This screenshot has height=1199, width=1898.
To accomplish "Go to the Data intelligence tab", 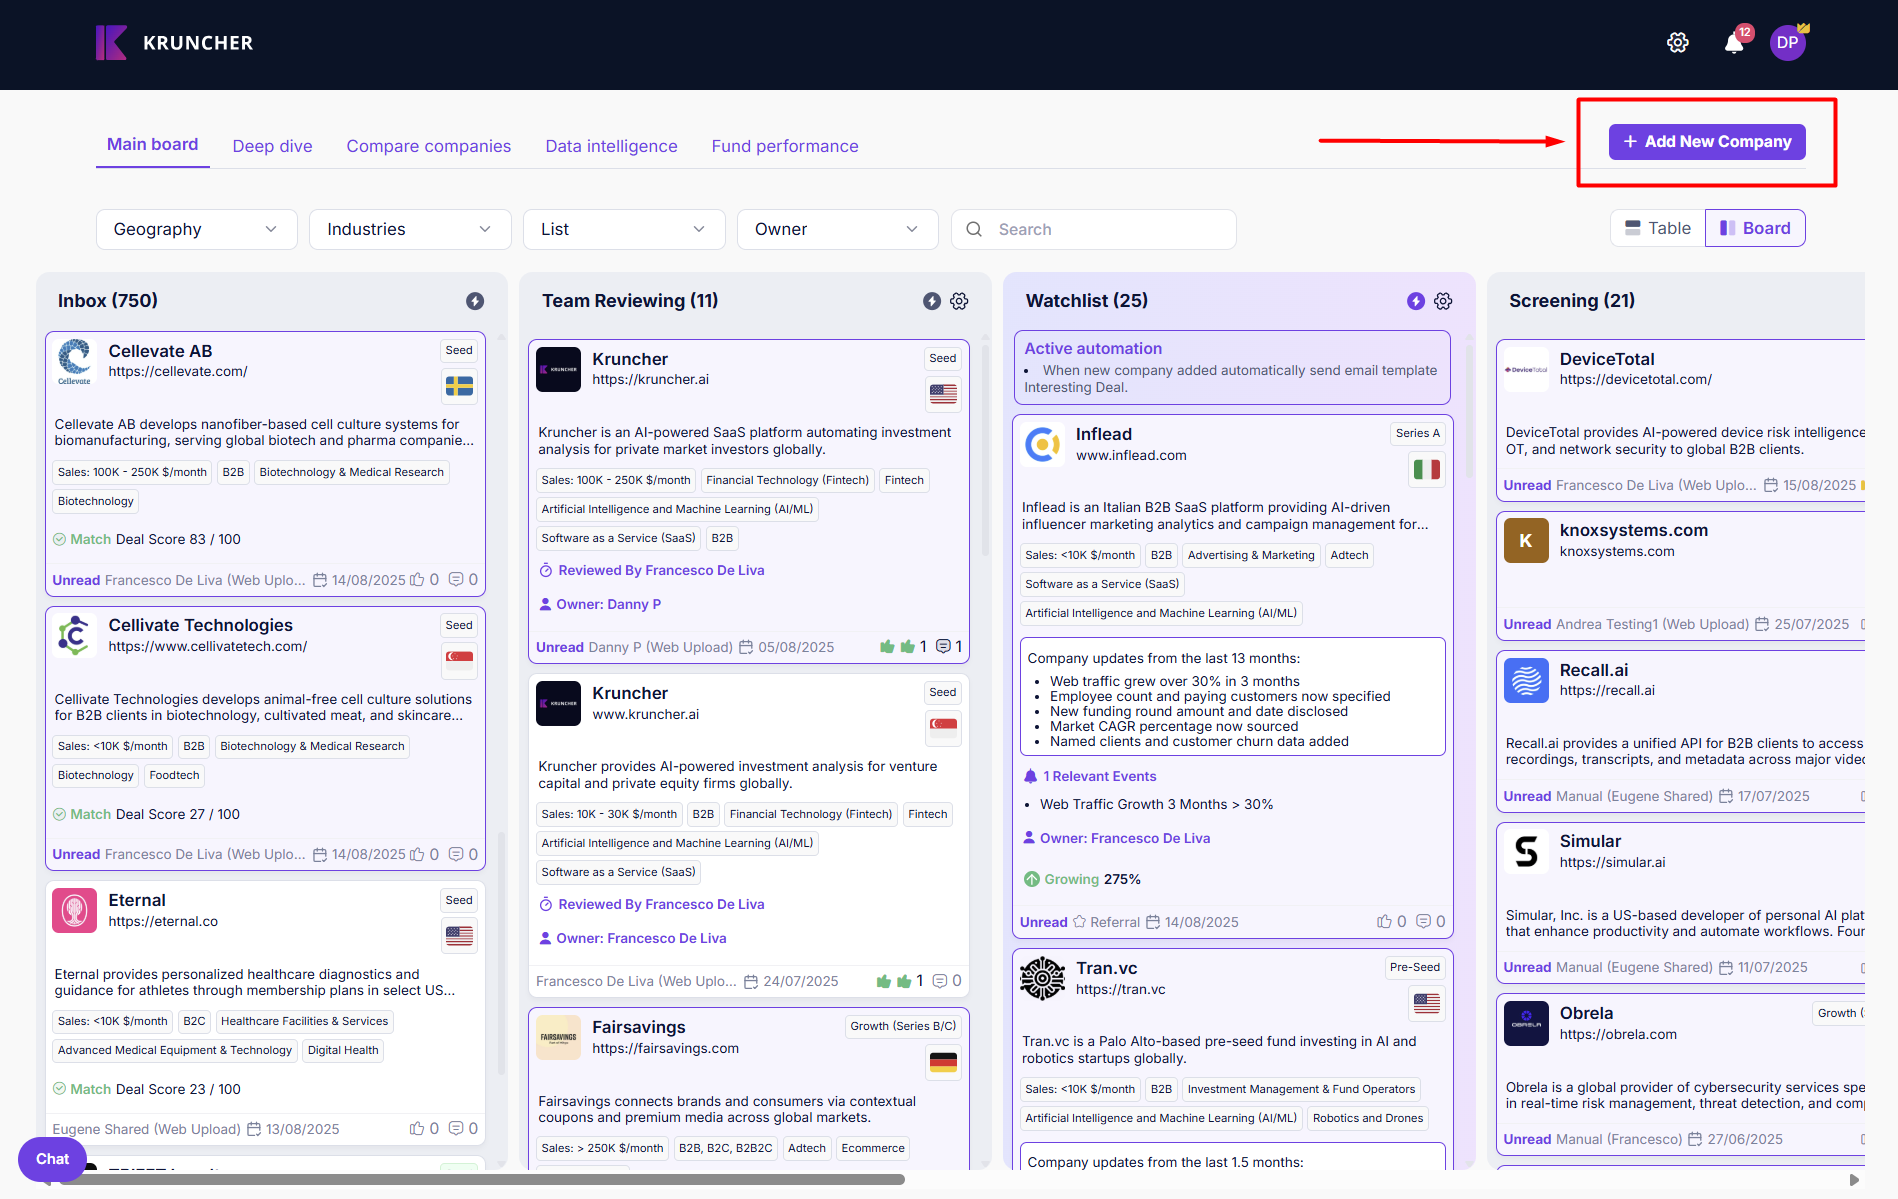I will click(611, 146).
